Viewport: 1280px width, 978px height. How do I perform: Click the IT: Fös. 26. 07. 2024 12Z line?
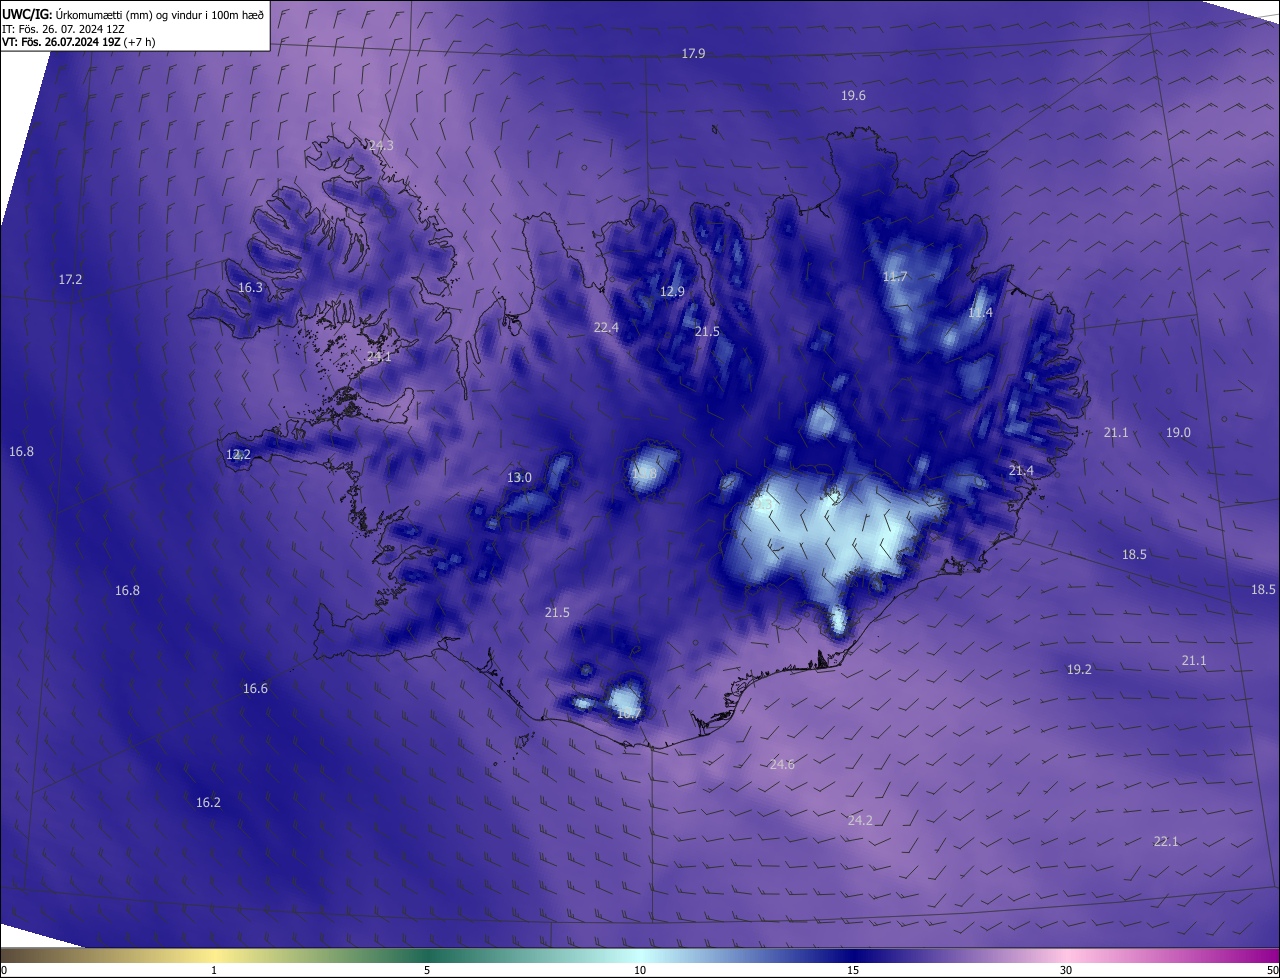click(x=63, y=28)
